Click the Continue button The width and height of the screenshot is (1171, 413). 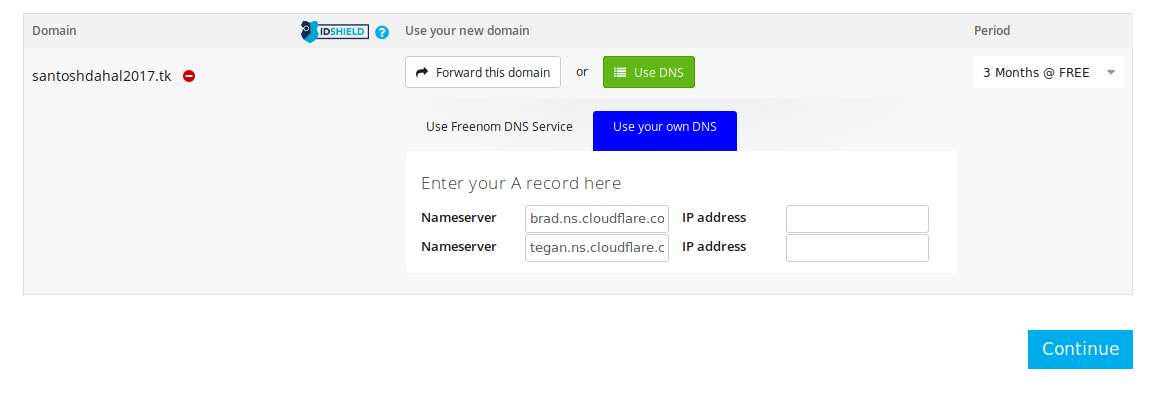(x=1080, y=349)
